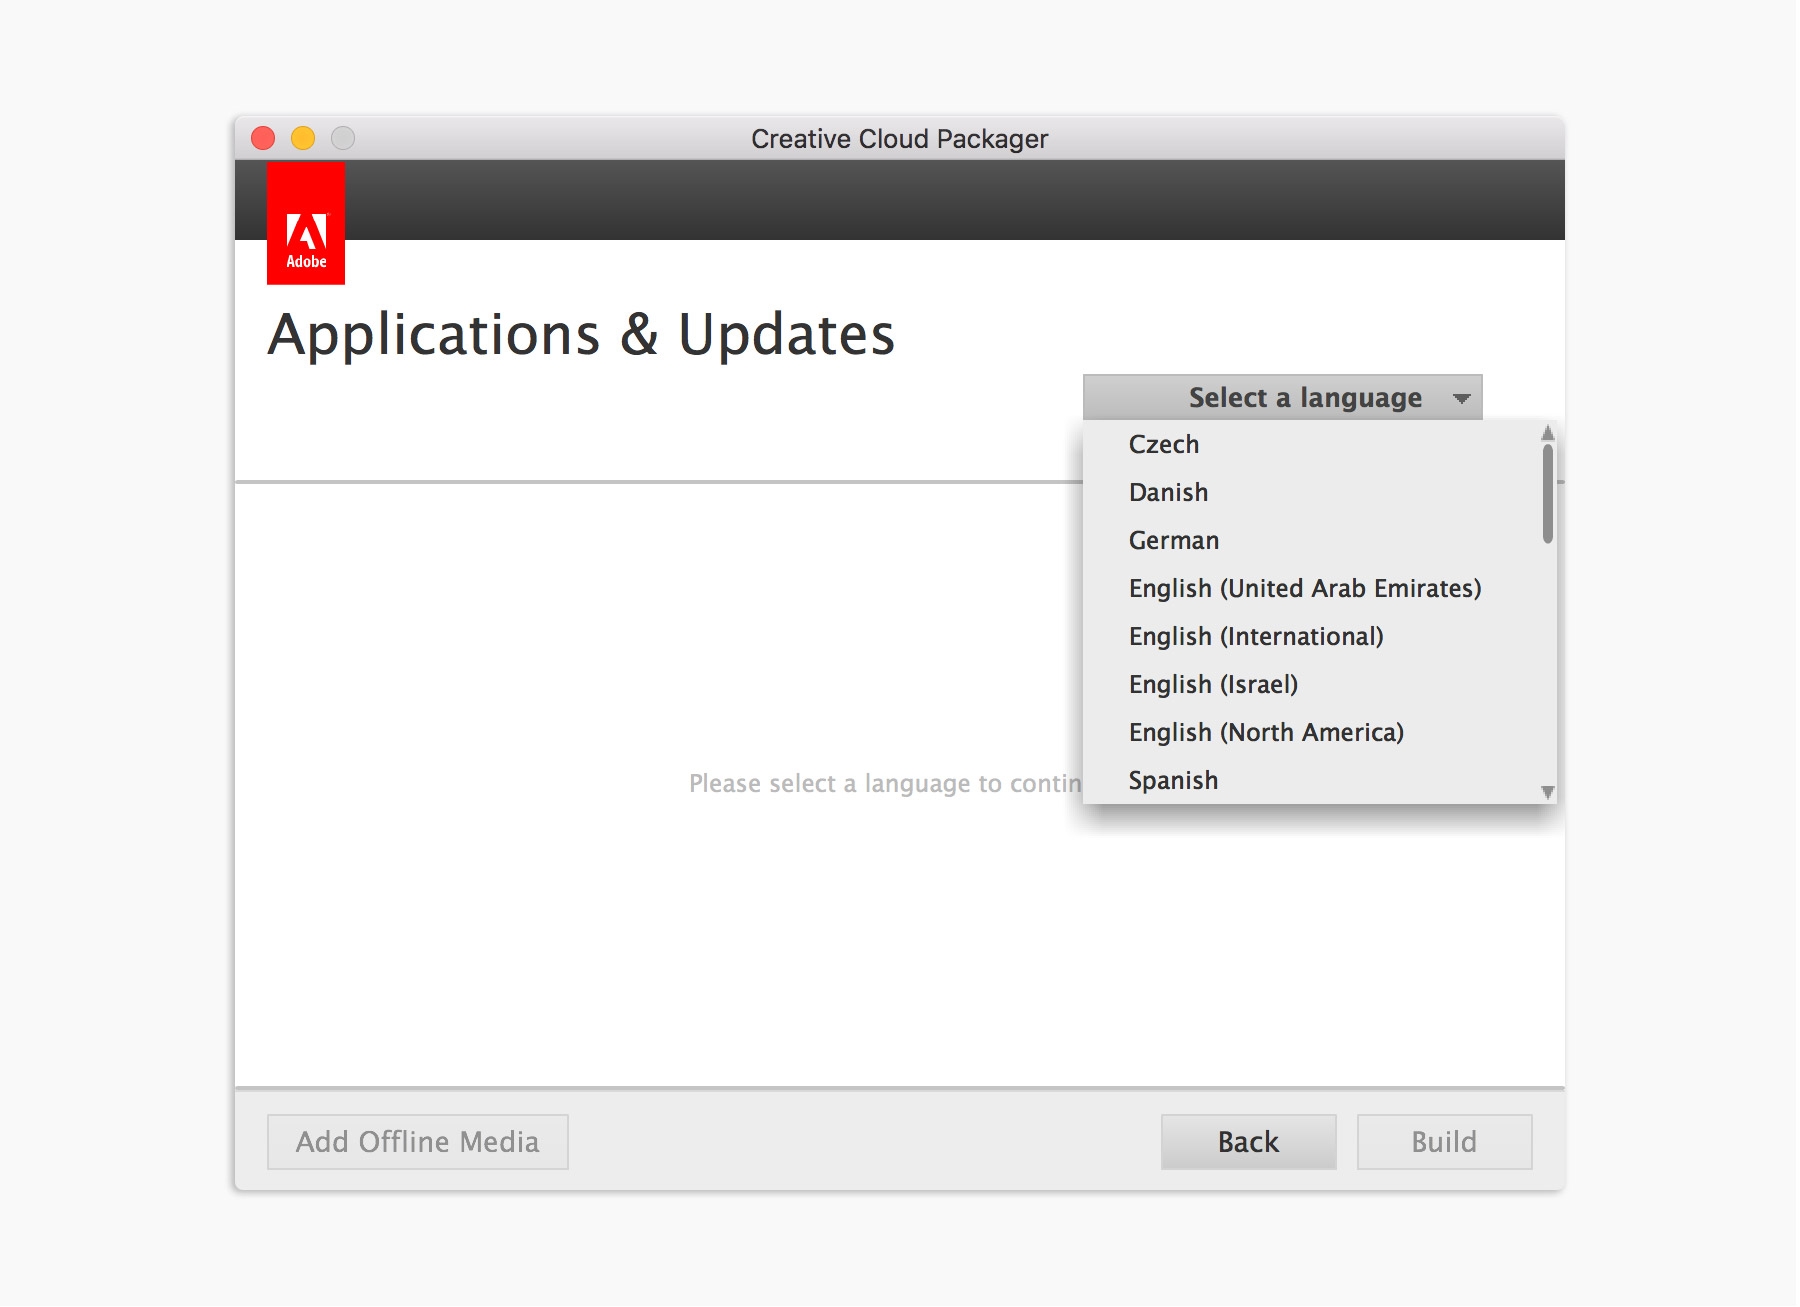Screen dimensions: 1800x1307
Task: Click the dropdown arrow beside Select a language
Action: pyautogui.click(x=1463, y=397)
